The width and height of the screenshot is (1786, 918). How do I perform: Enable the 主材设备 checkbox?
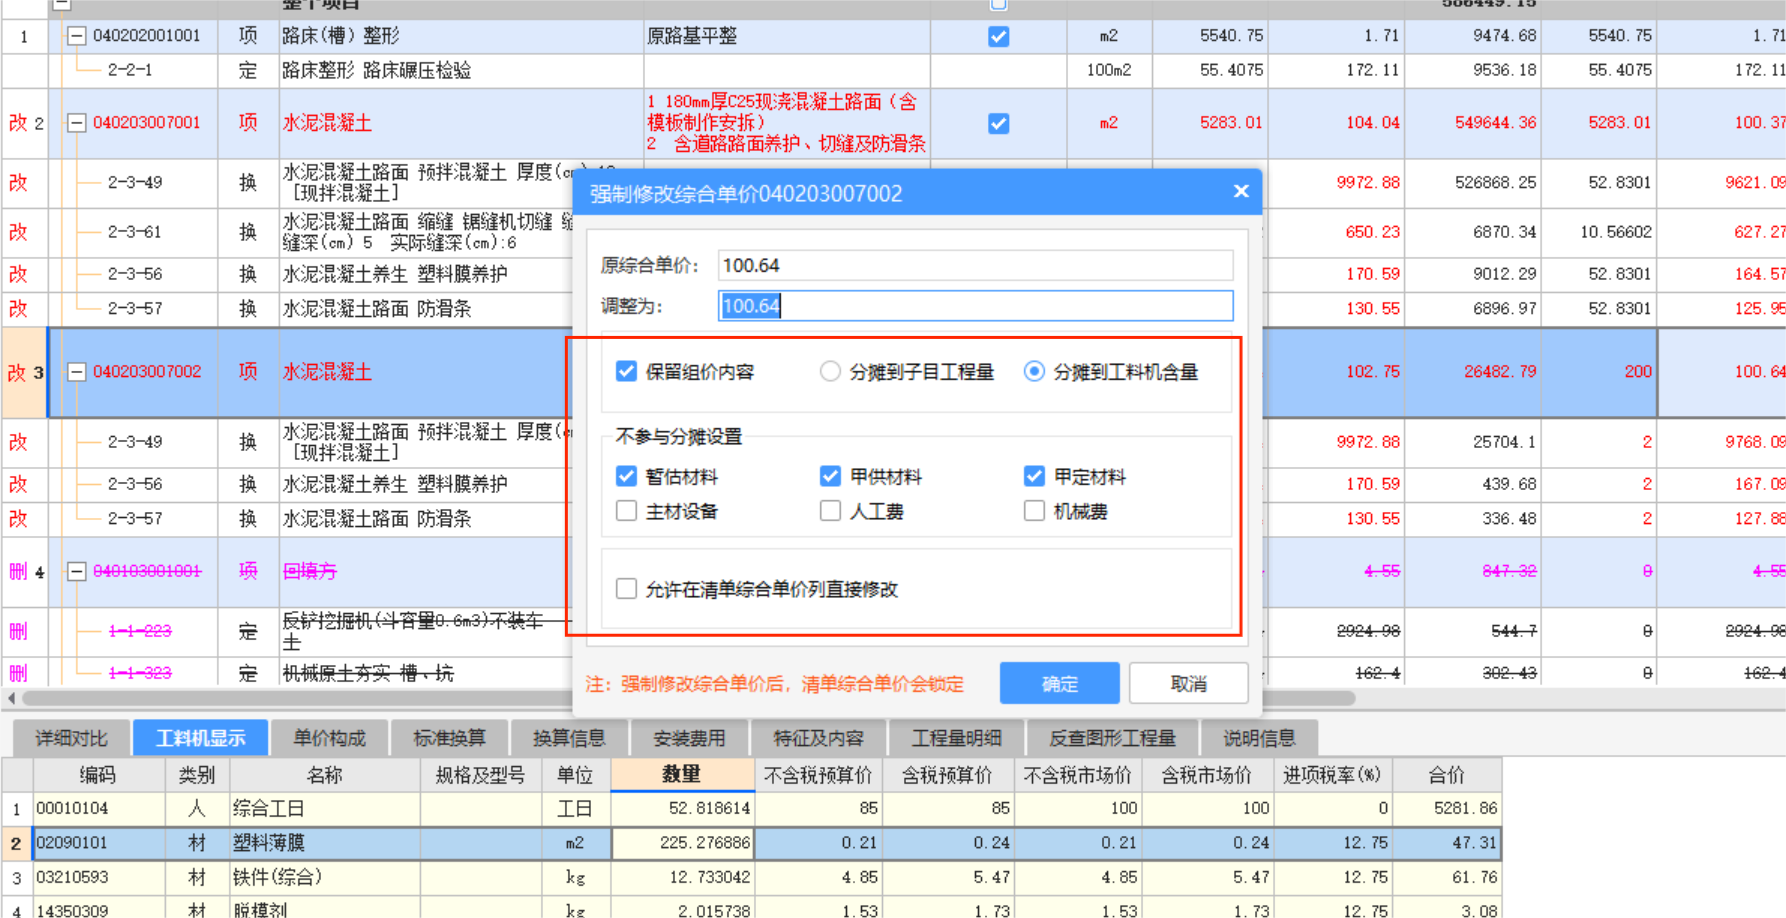click(x=627, y=511)
